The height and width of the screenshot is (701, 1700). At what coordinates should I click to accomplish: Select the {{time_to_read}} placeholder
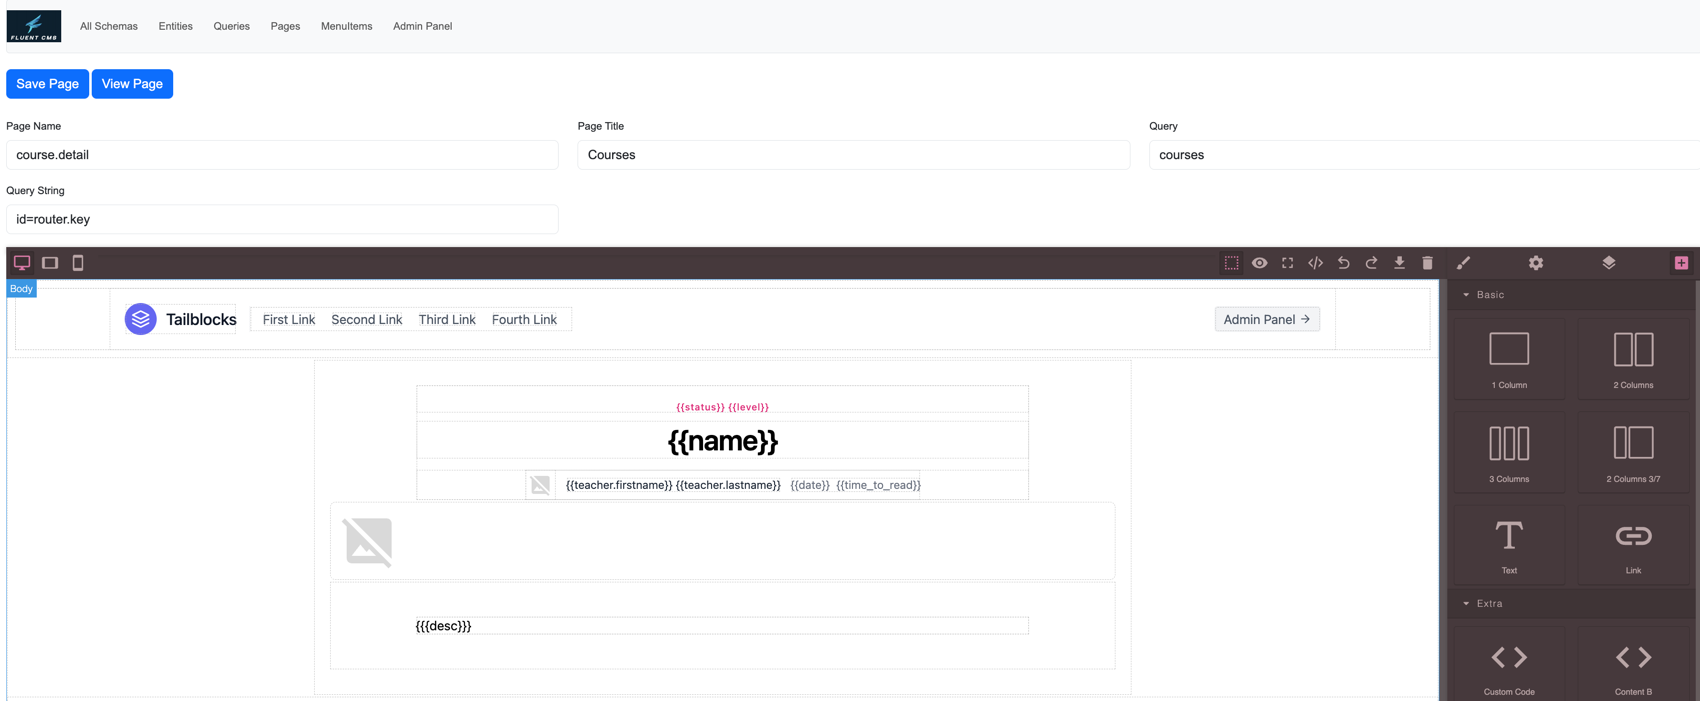coord(878,485)
